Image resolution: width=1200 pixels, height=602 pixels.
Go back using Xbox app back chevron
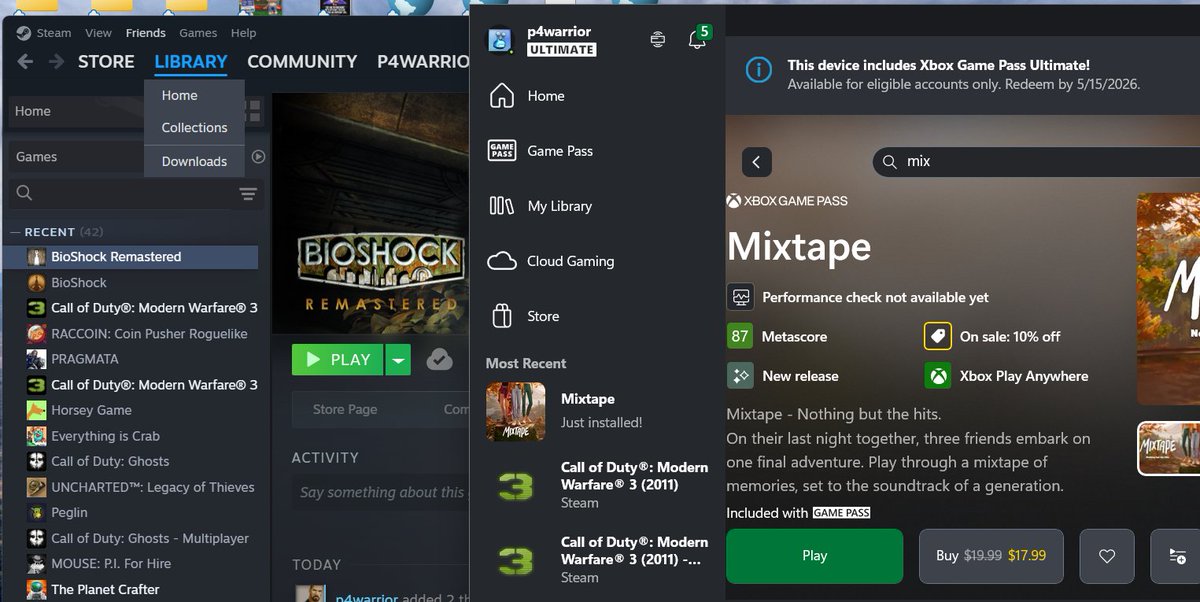tap(756, 161)
